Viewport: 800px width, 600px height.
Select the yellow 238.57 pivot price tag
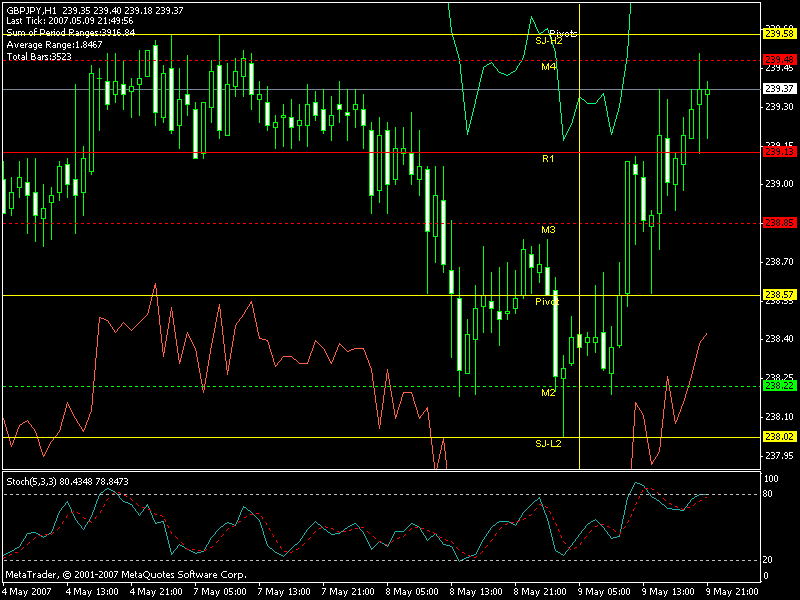(779, 295)
